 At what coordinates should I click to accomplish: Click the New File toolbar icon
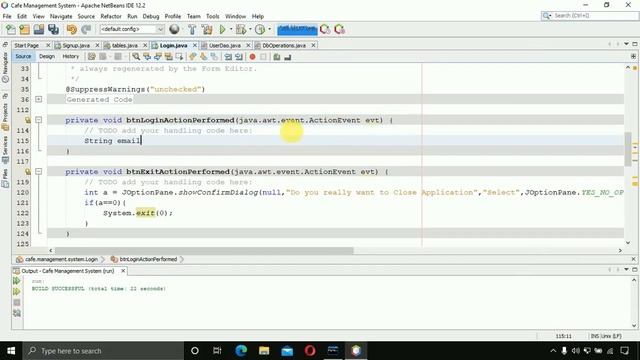[x=11, y=29]
